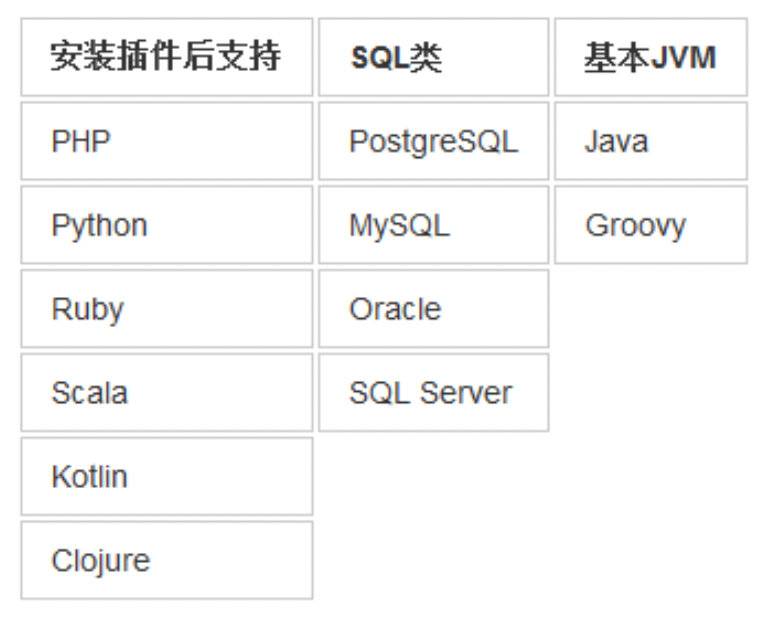Select the PHP cell

tap(166, 141)
